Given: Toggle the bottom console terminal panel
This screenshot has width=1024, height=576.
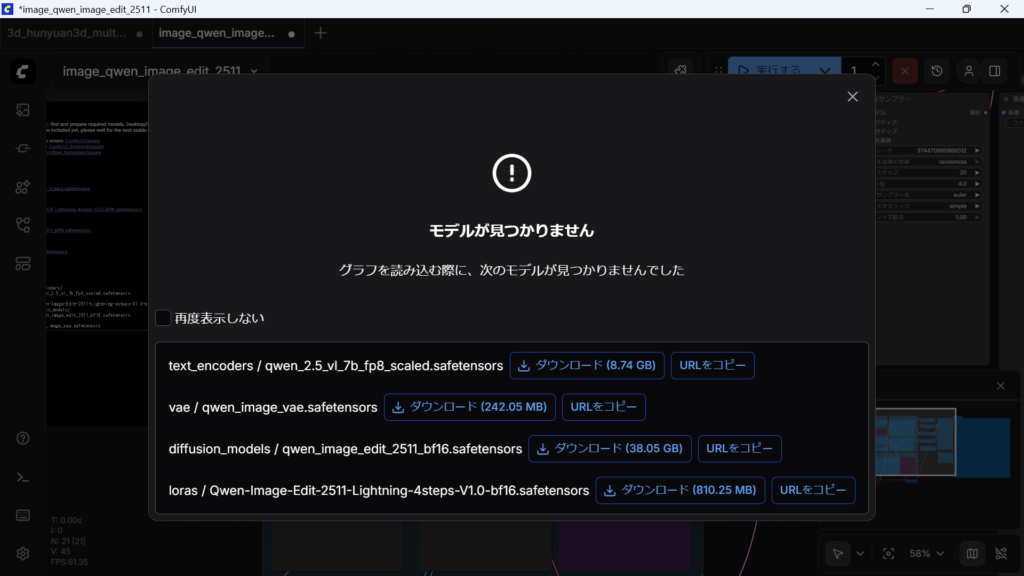Looking at the screenshot, I should 23,477.
